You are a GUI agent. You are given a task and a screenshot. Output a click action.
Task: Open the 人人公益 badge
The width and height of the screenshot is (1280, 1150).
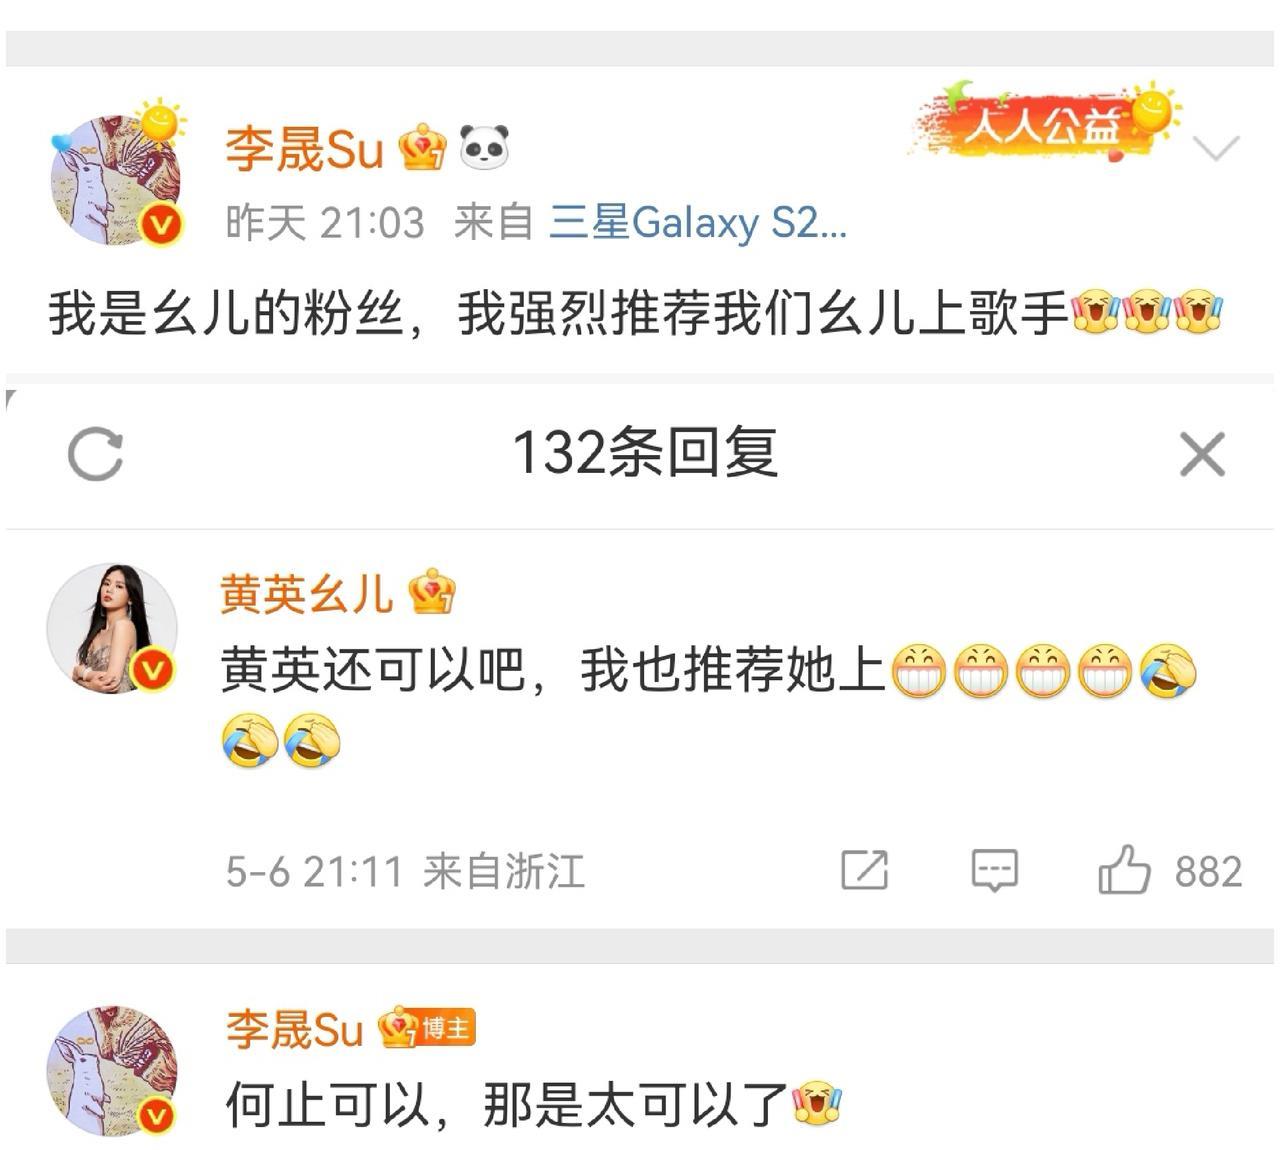[1045, 122]
